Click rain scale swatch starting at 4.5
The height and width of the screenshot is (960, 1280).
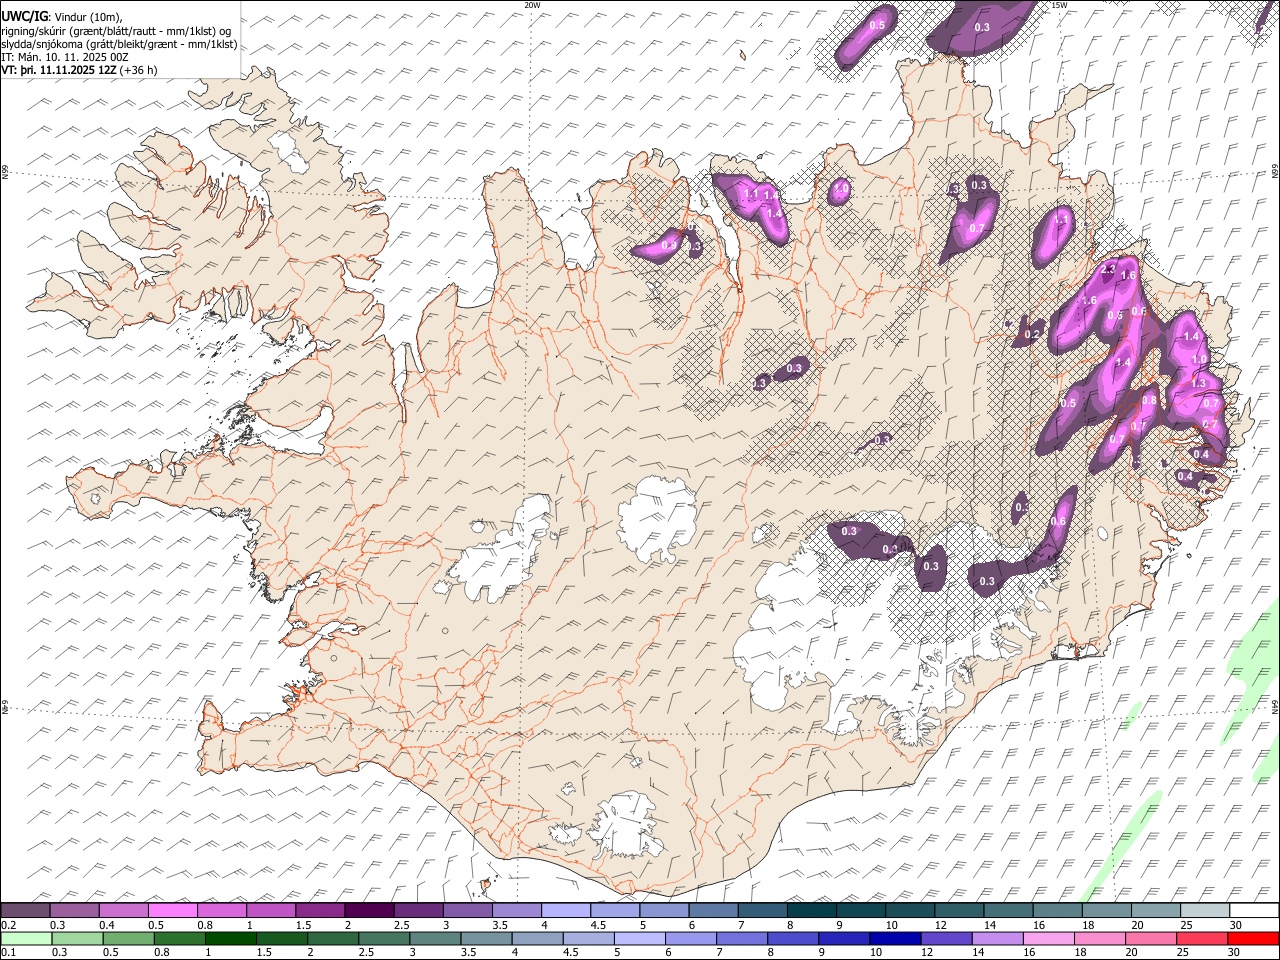[588, 938]
